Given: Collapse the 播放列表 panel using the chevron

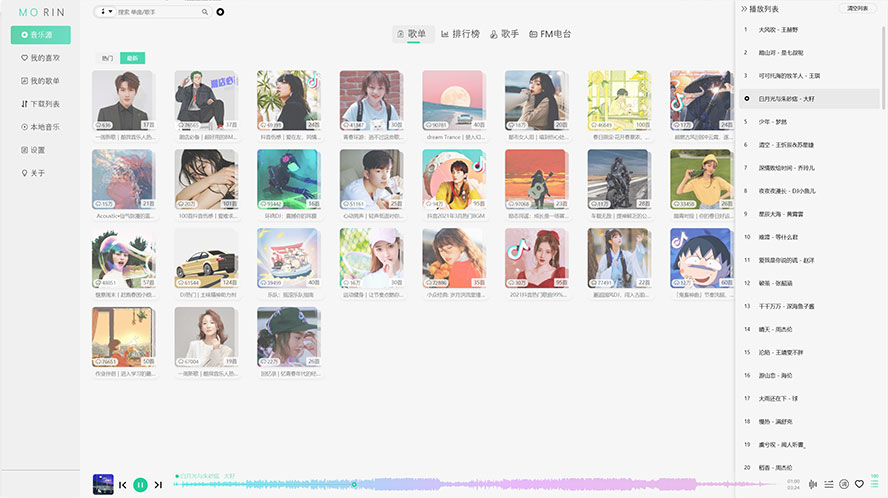Looking at the screenshot, I should pos(743,8).
